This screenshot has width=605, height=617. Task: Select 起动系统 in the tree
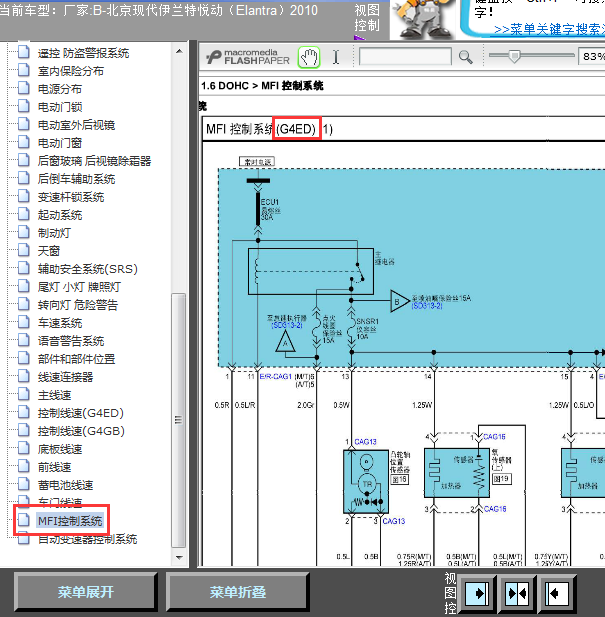click(x=60, y=215)
